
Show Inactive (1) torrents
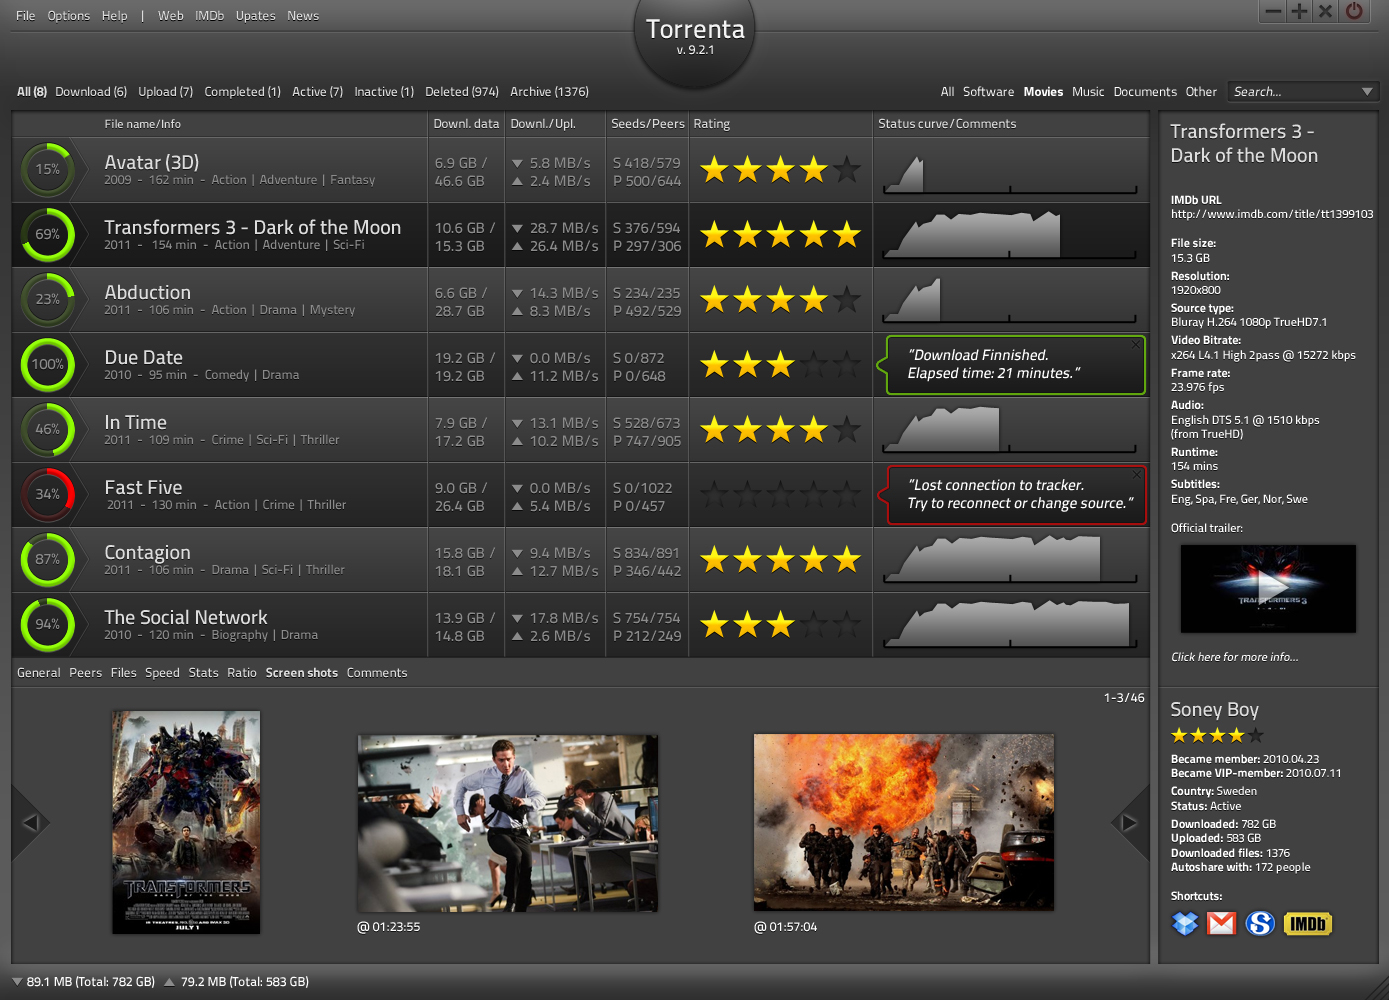(x=384, y=92)
